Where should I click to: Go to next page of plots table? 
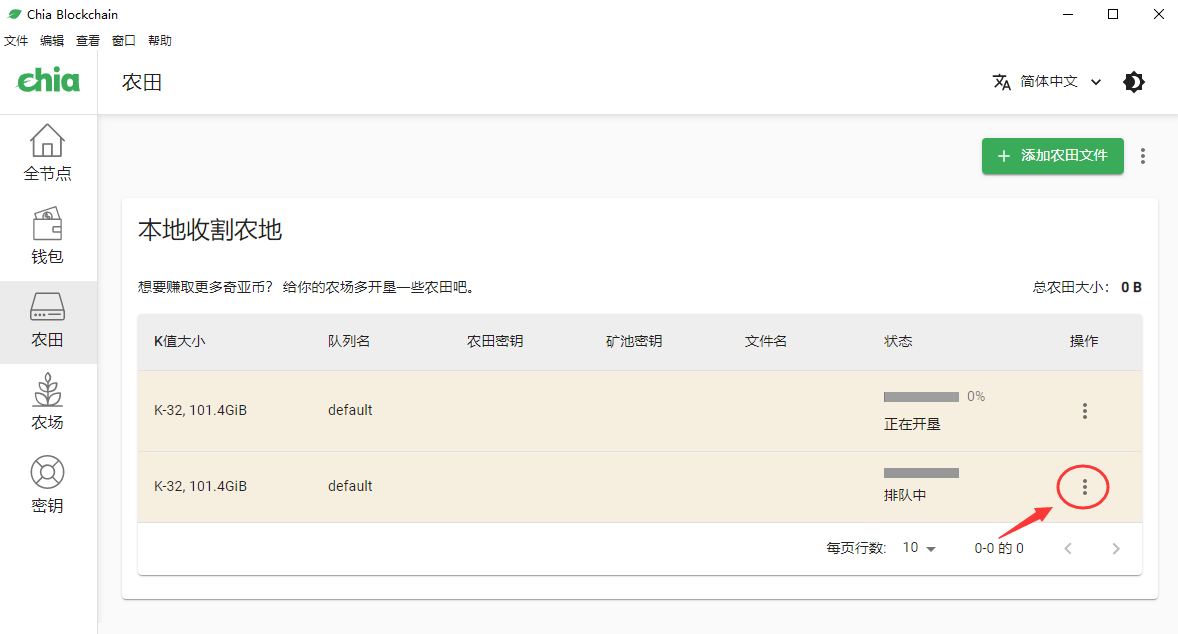[1116, 548]
